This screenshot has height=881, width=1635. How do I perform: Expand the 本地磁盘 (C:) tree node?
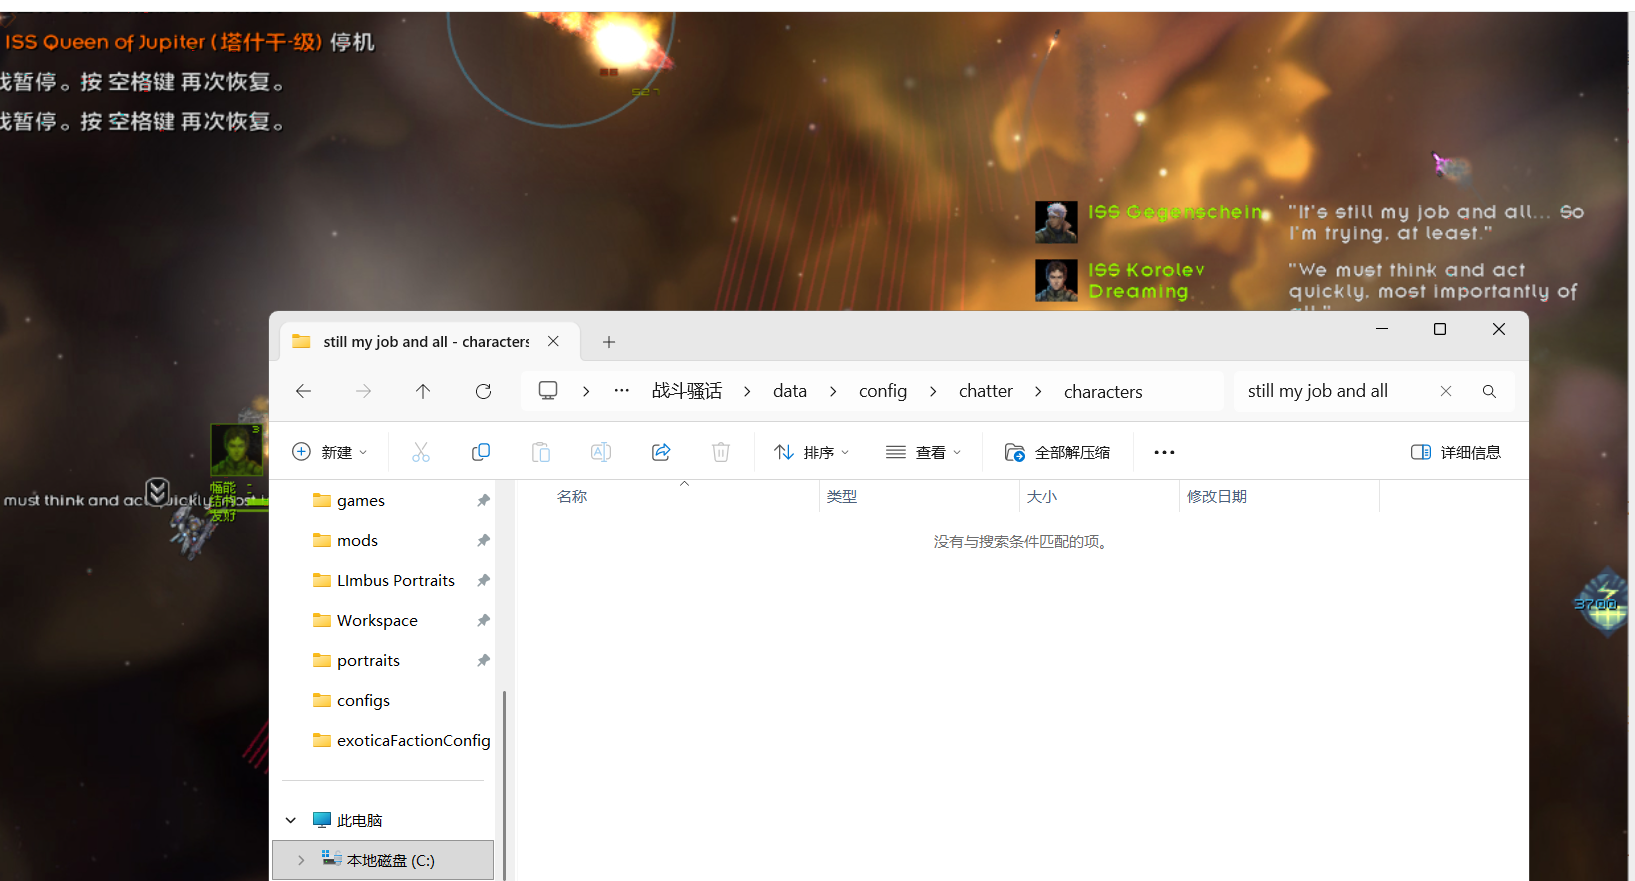(x=301, y=860)
